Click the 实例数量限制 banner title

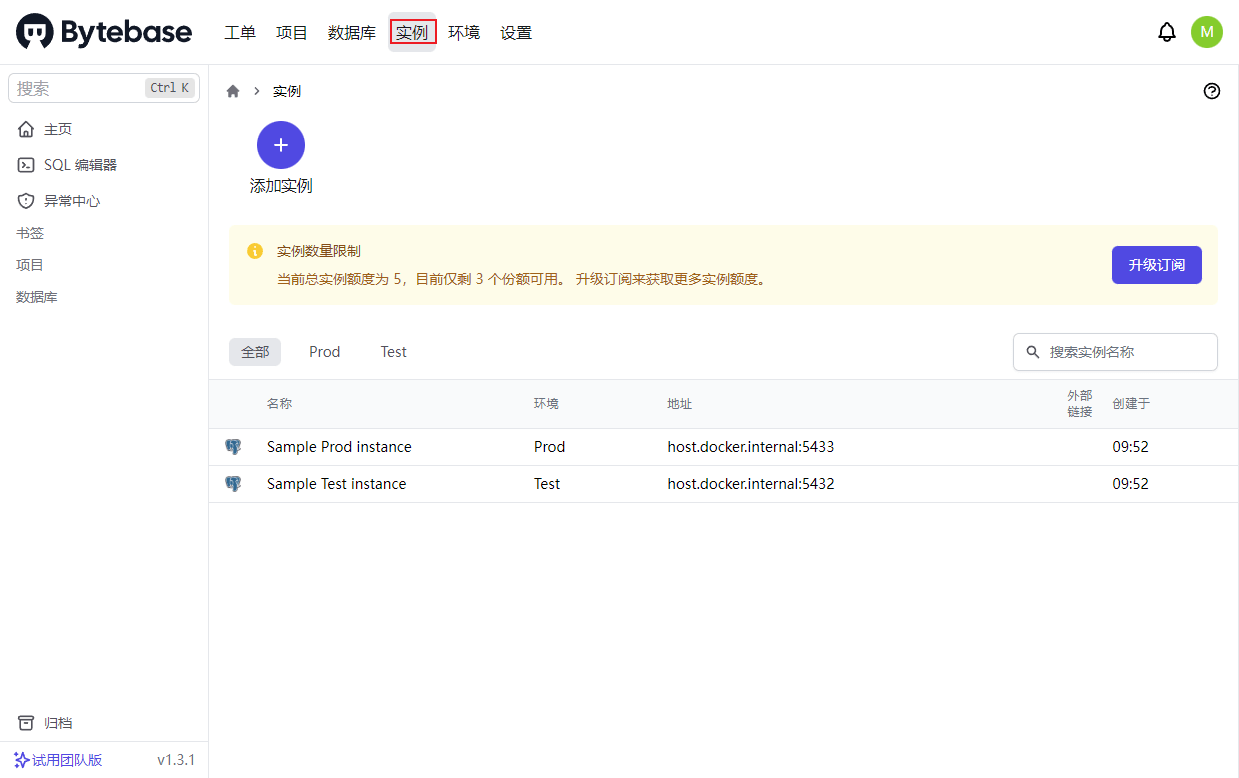pyautogui.click(x=319, y=251)
